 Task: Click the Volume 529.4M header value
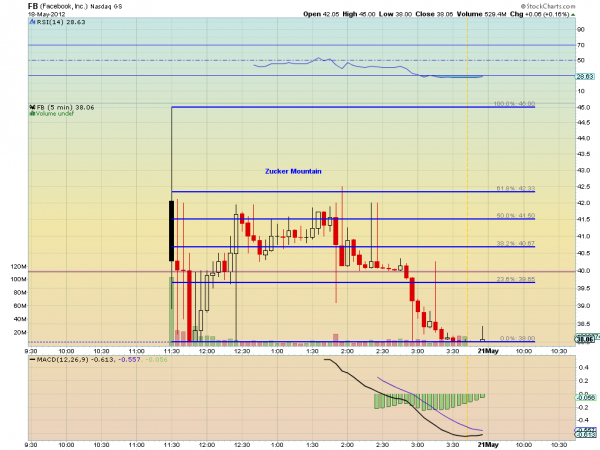coord(481,14)
